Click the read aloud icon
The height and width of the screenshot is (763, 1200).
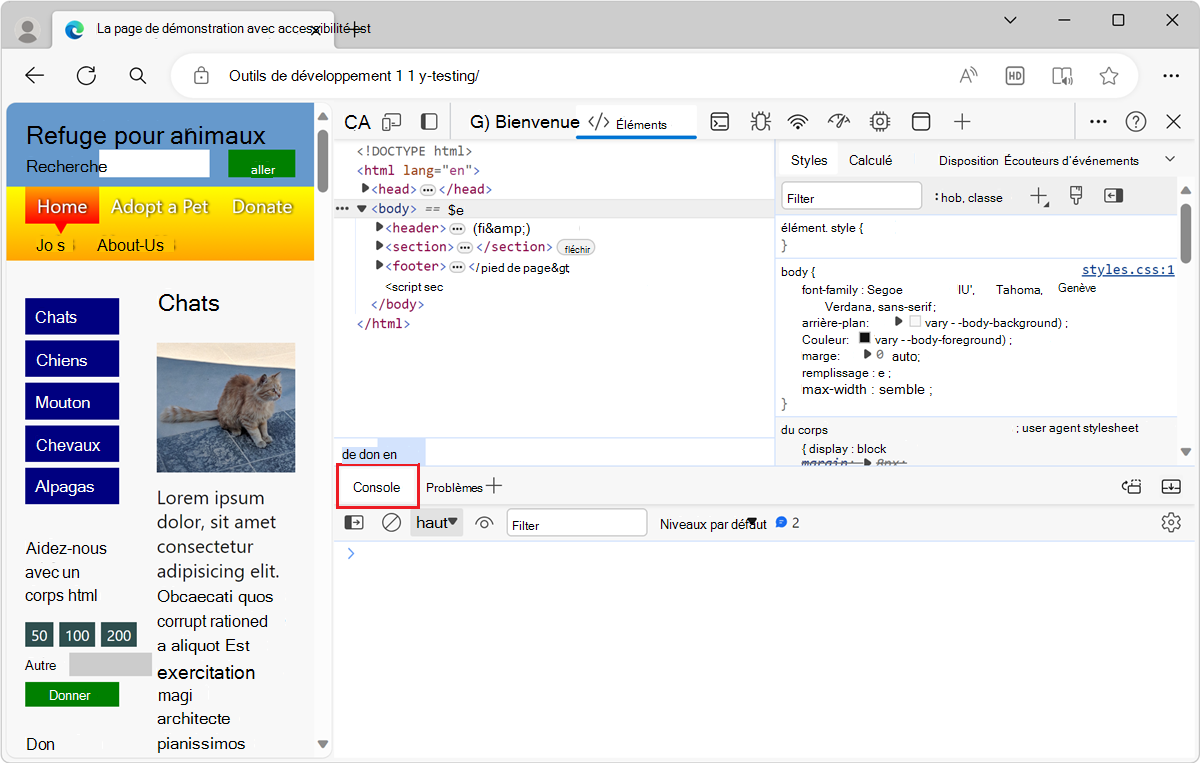click(x=968, y=76)
